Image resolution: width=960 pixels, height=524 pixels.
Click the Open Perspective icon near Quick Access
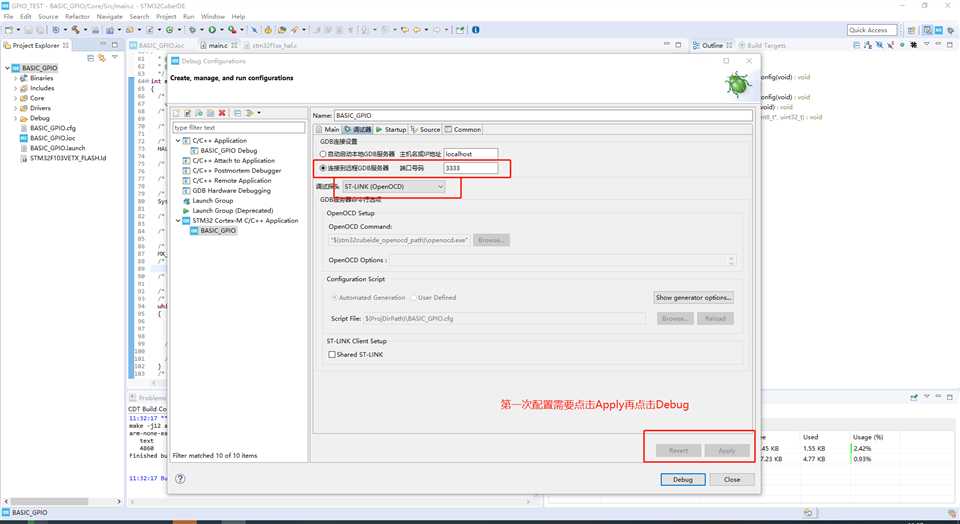912,30
